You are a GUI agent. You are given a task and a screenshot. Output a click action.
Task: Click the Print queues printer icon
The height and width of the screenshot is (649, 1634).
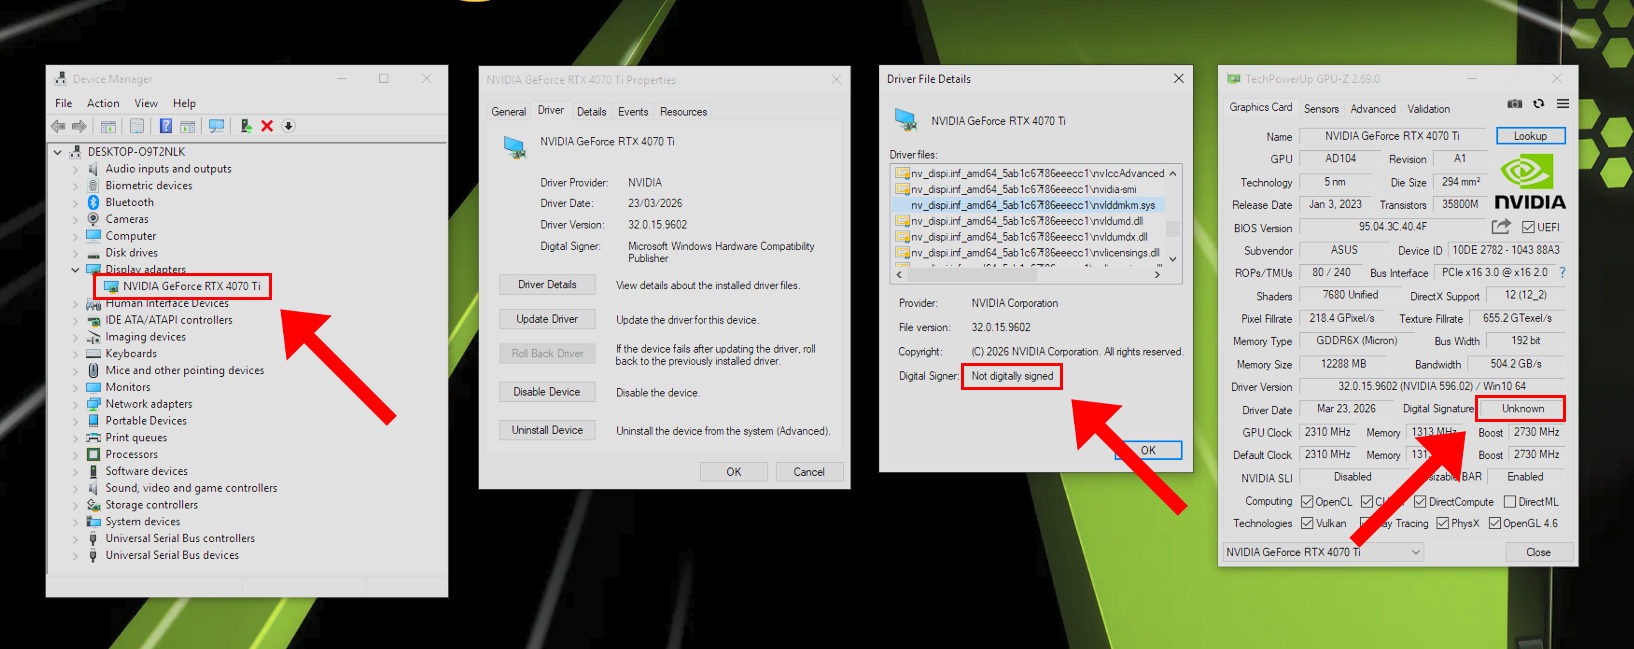click(x=93, y=437)
